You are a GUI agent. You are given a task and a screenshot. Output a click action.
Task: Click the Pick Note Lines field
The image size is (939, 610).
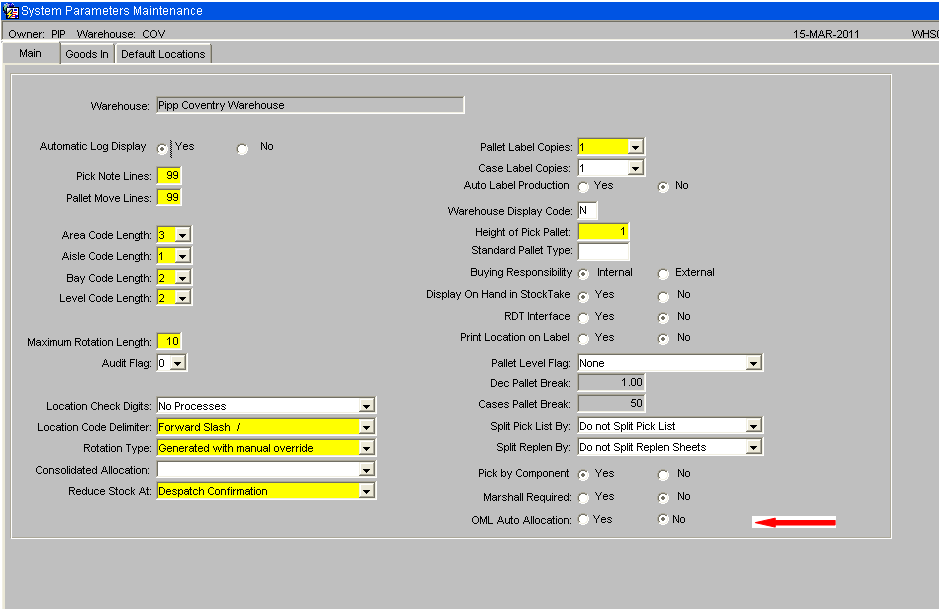tap(169, 175)
